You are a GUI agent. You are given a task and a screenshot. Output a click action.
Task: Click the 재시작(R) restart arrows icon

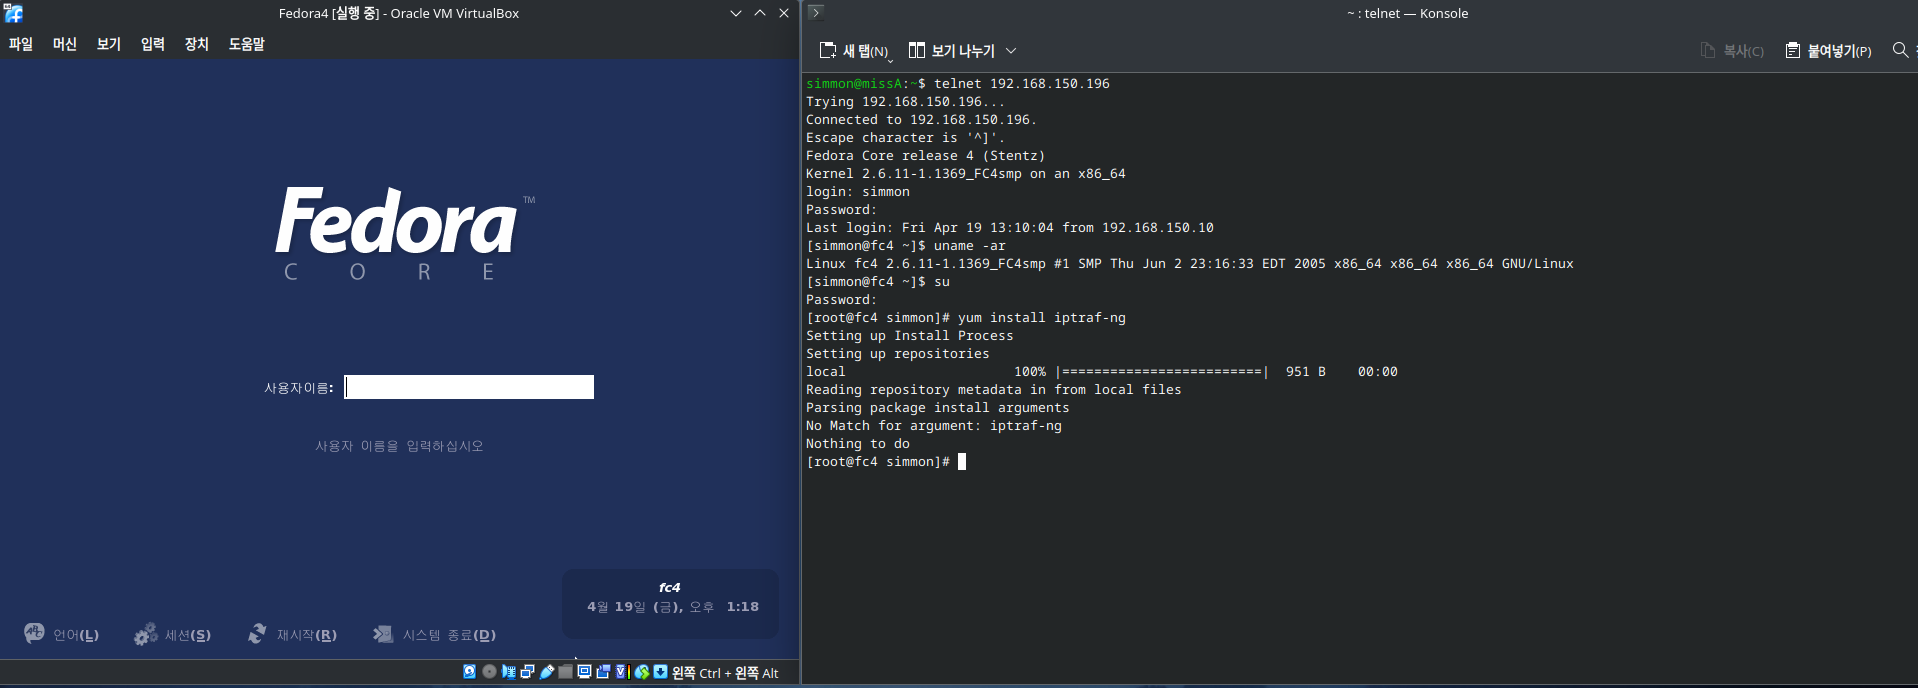(258, 634)
